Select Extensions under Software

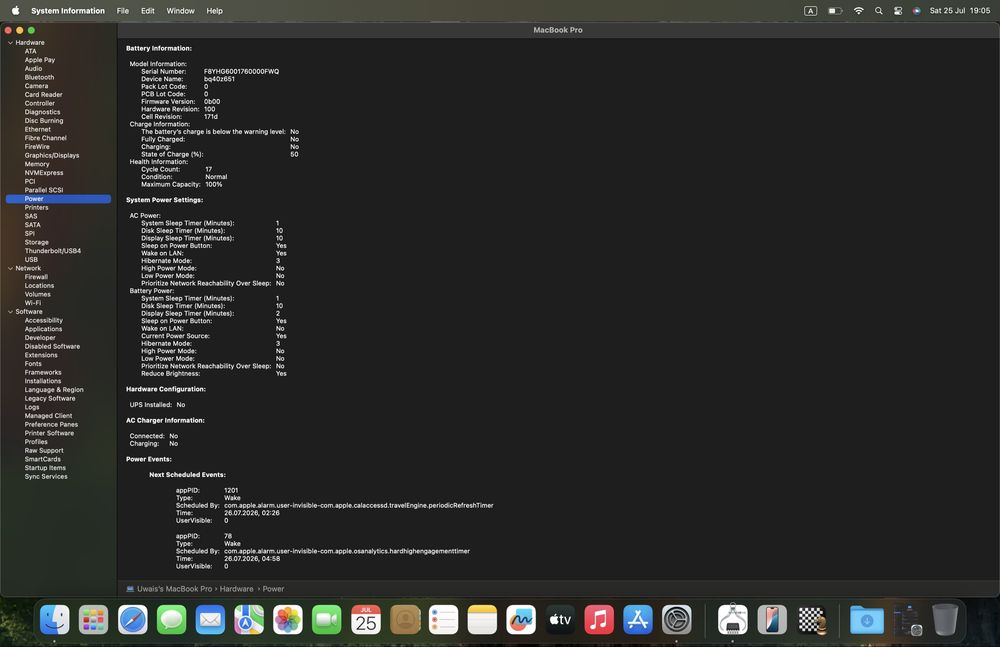pyautogui.click(x=41, y=355)
